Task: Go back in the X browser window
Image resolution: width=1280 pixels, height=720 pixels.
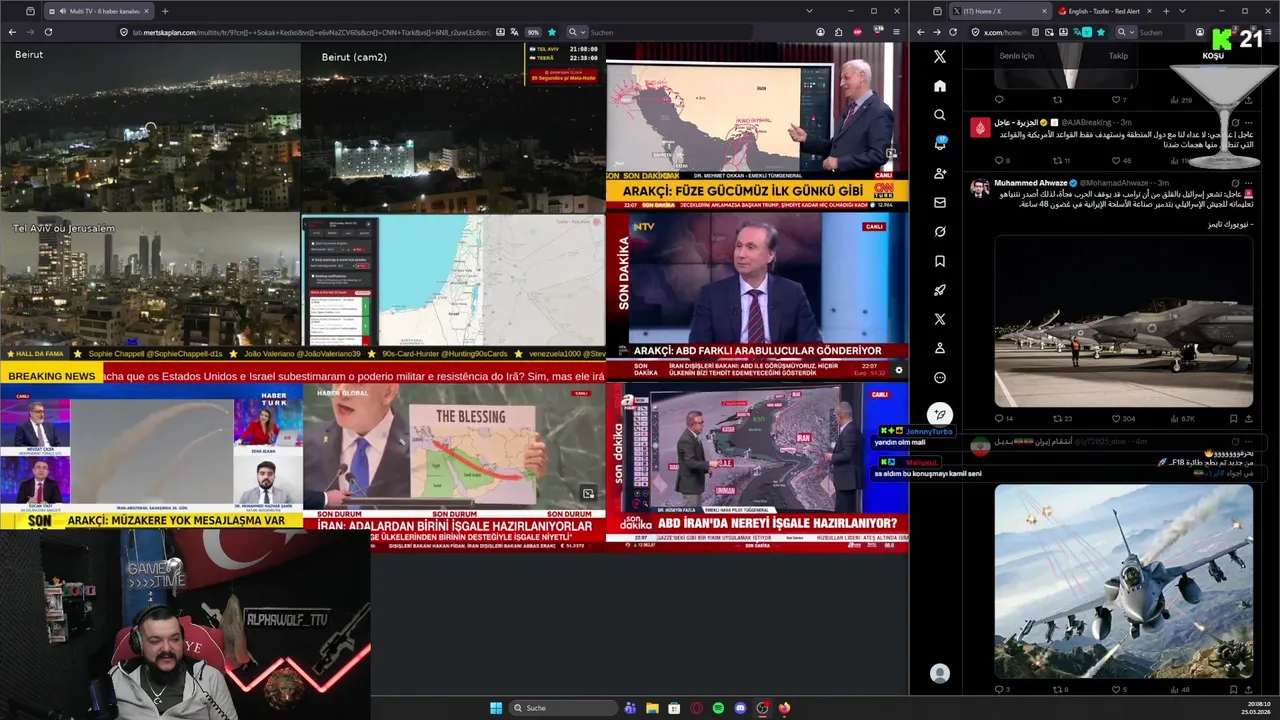Action: tap(921, 32)
